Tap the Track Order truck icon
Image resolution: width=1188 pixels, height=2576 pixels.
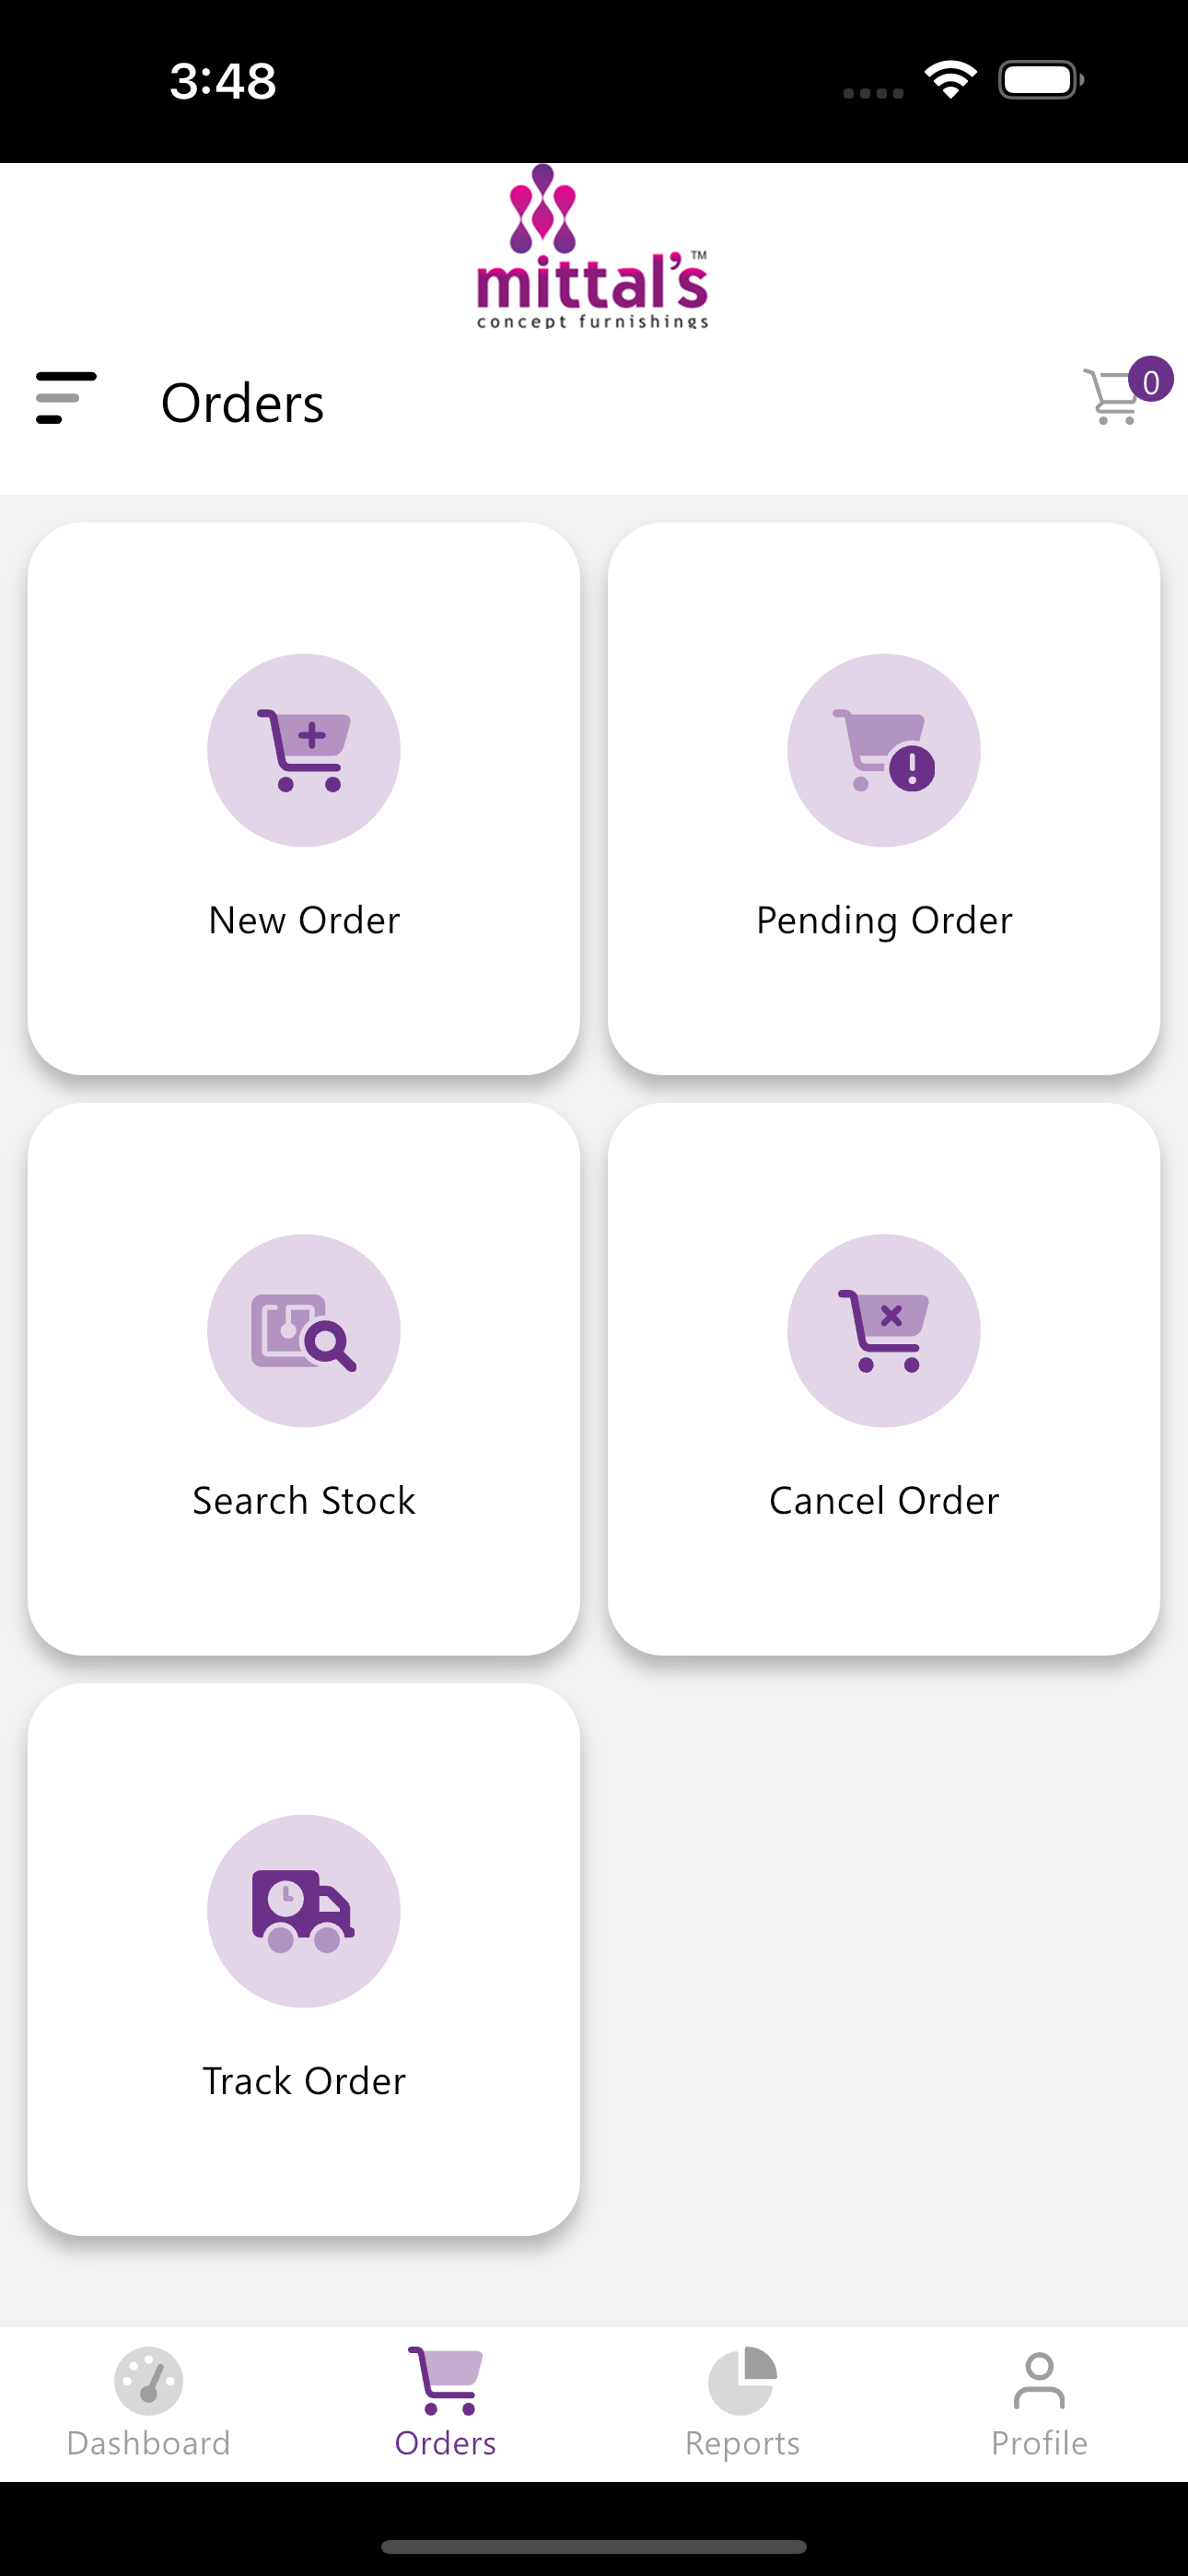pos(304,1911)
